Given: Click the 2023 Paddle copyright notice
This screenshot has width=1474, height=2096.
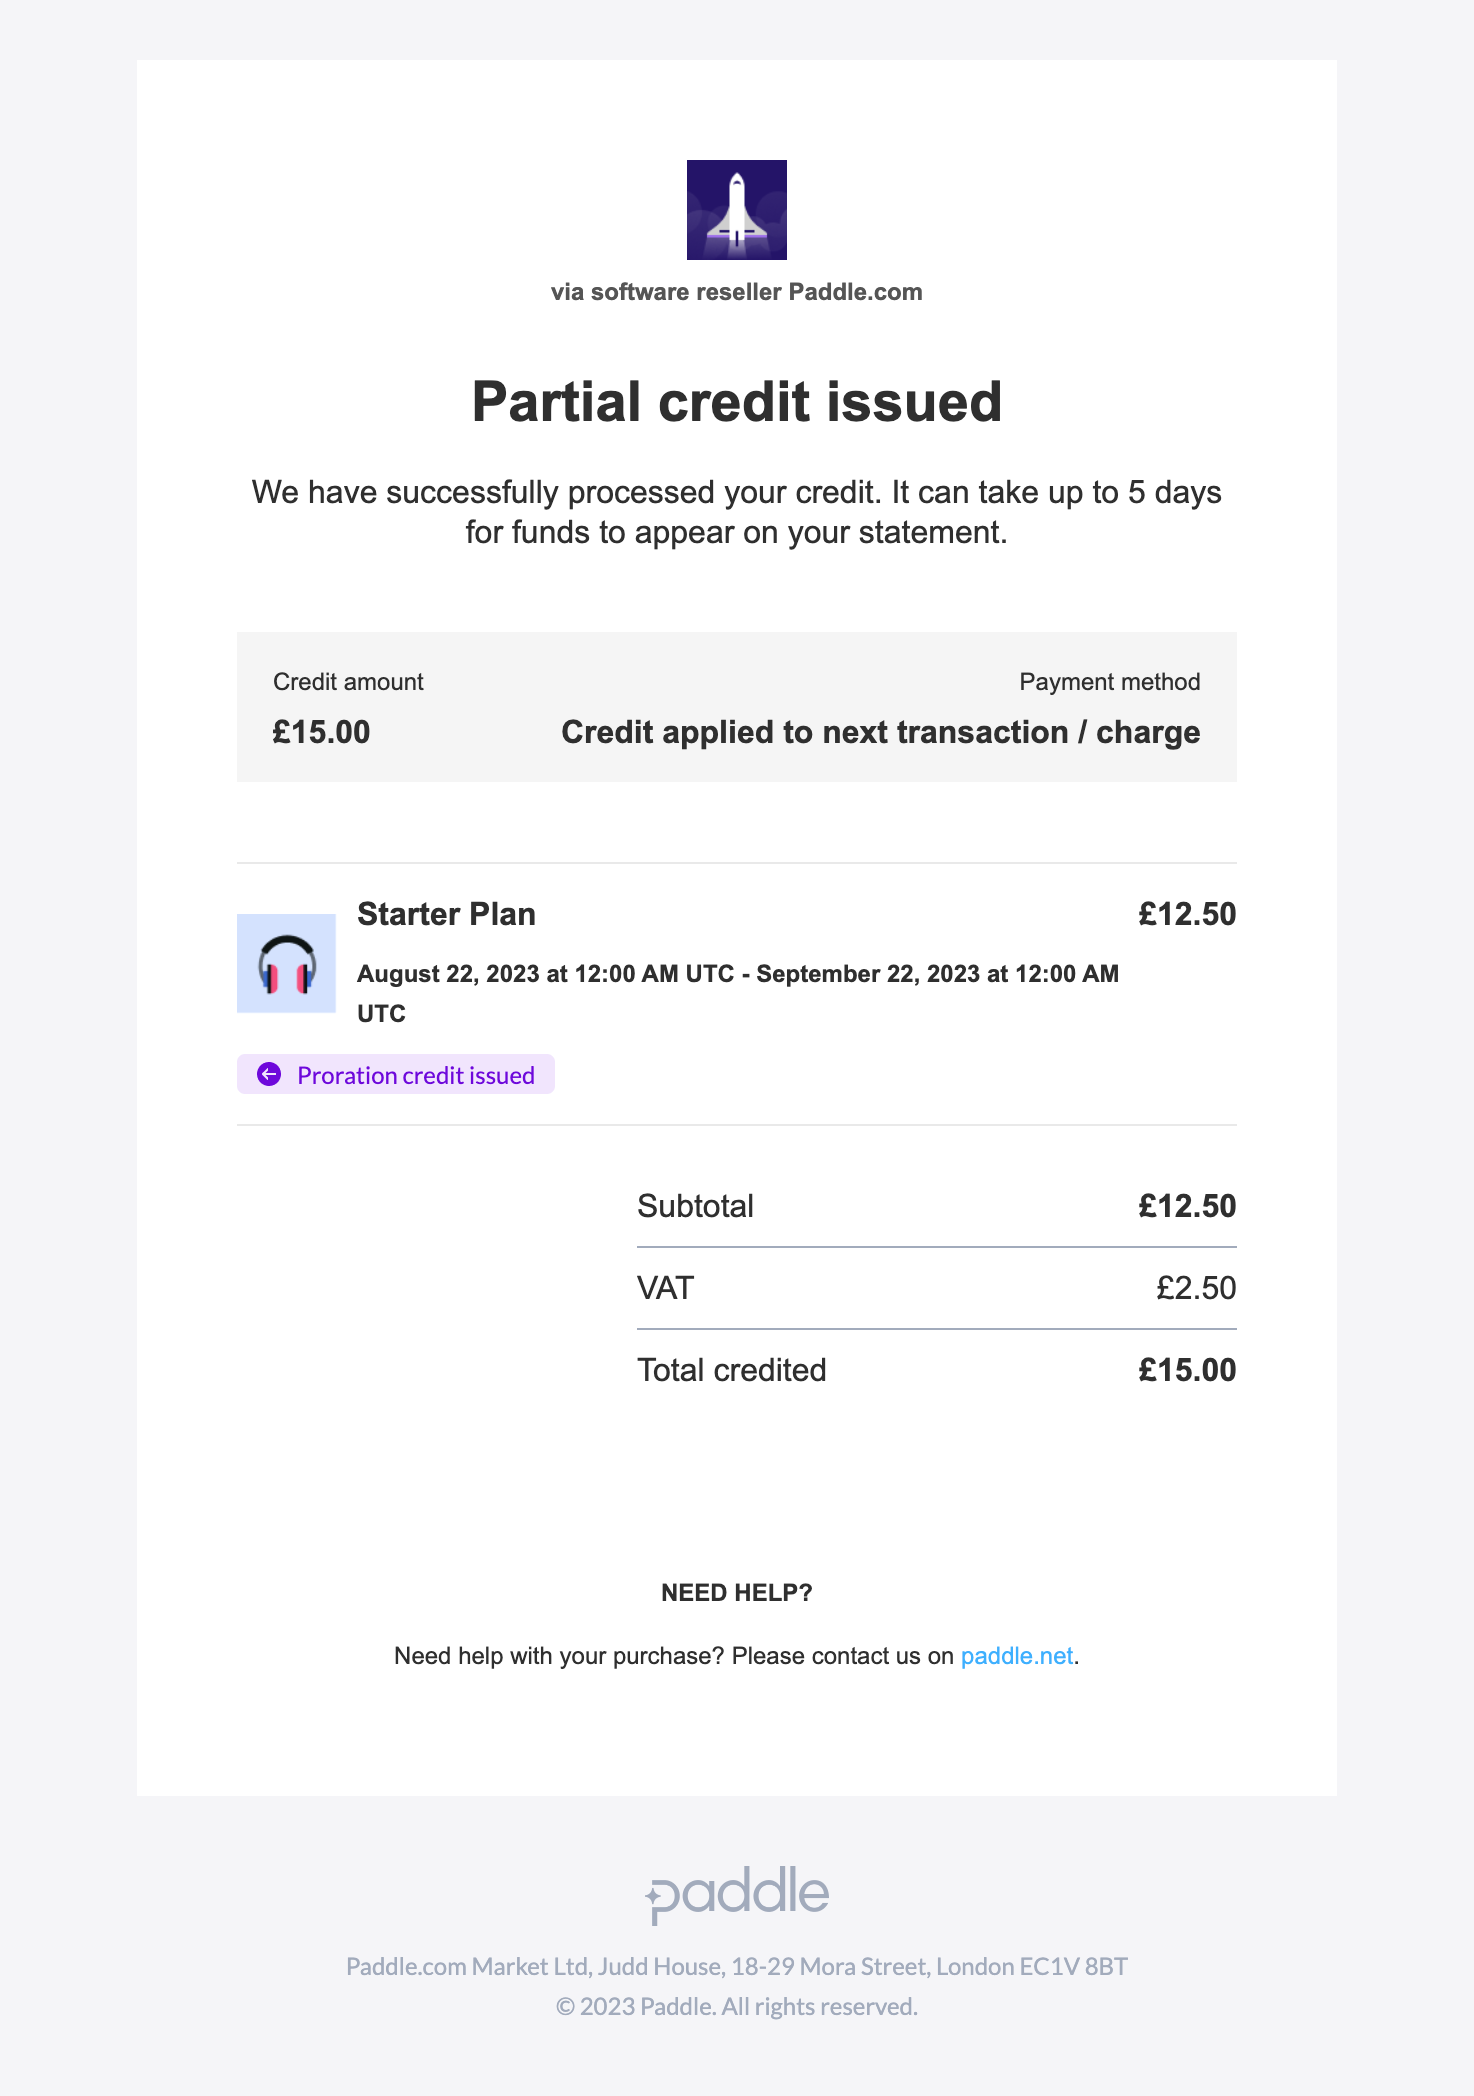Looking at the screenshot, I should [x=737, y=2006].
